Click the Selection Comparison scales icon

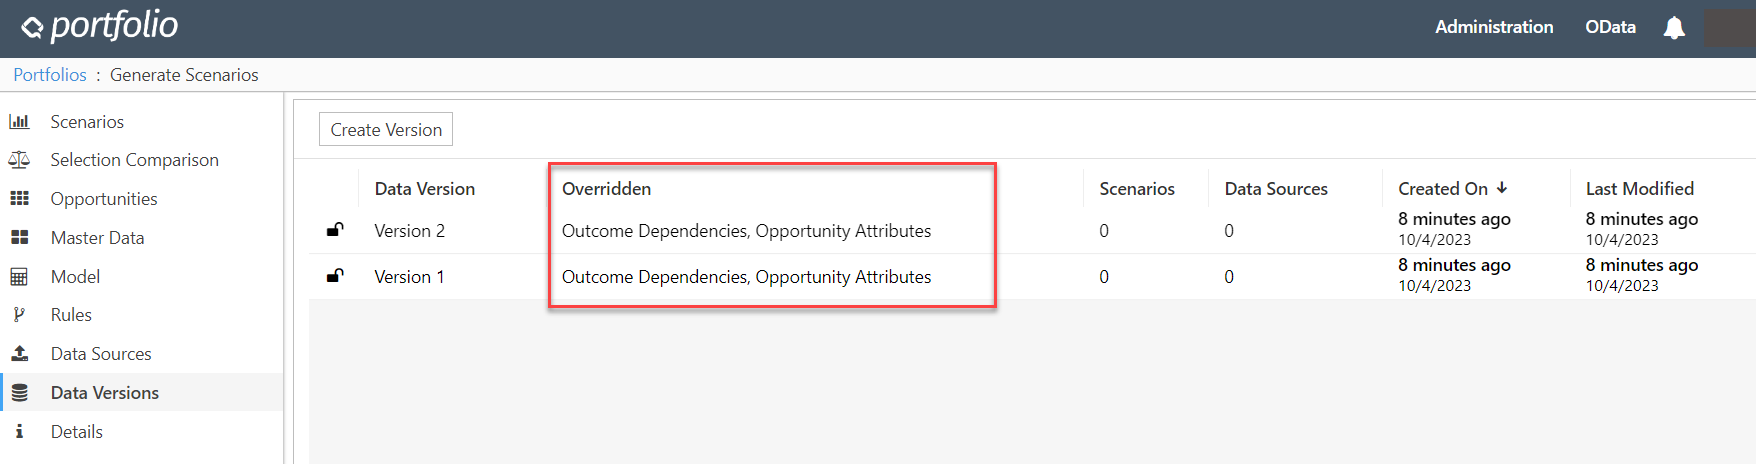click(x=19, y=160)
